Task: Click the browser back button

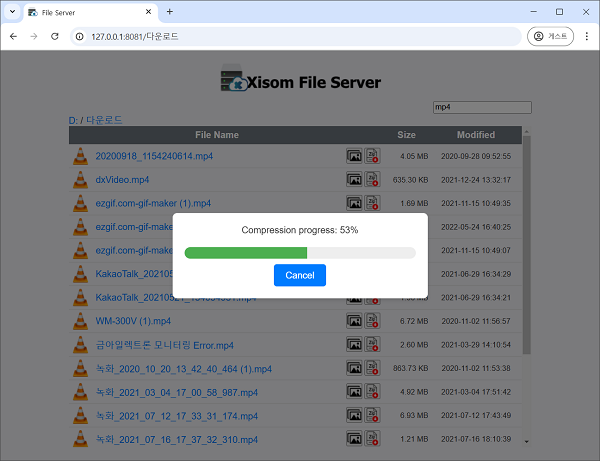Action: (13, 36)
